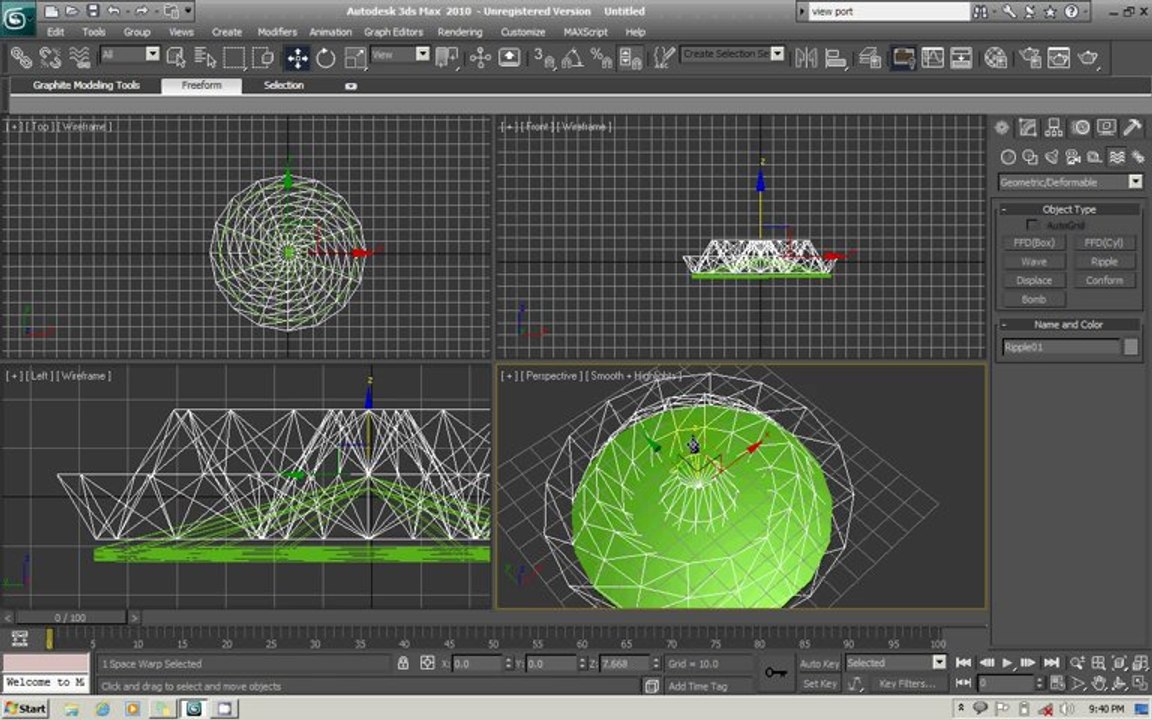Open the Geometric/Deformable category dropdown
Image resolution: width=1152 pixels, height=720 pixels.
pos(1135,181)
